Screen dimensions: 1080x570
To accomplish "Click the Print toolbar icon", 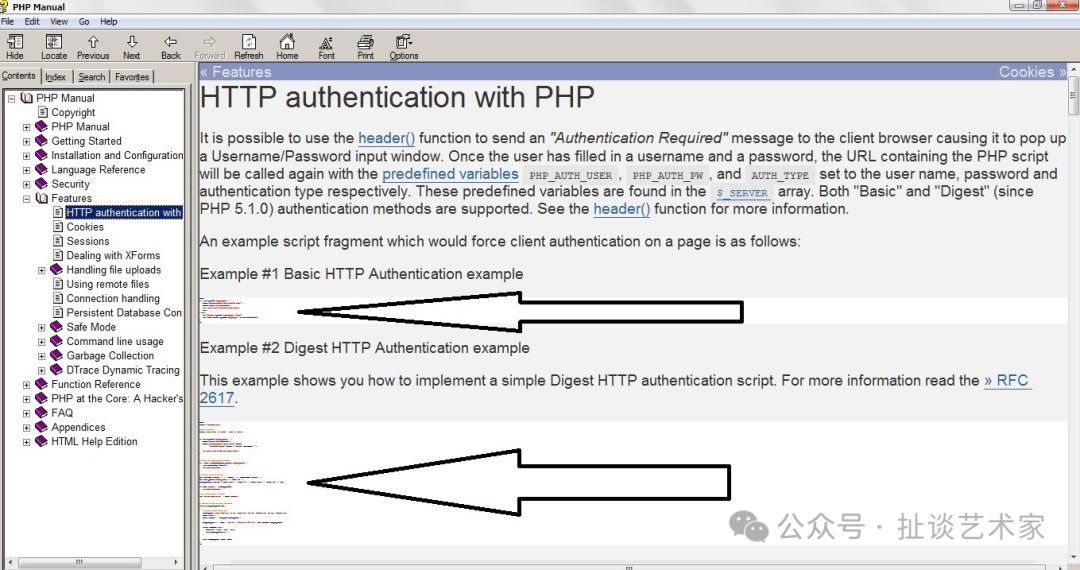I will [x=366, y=42].
